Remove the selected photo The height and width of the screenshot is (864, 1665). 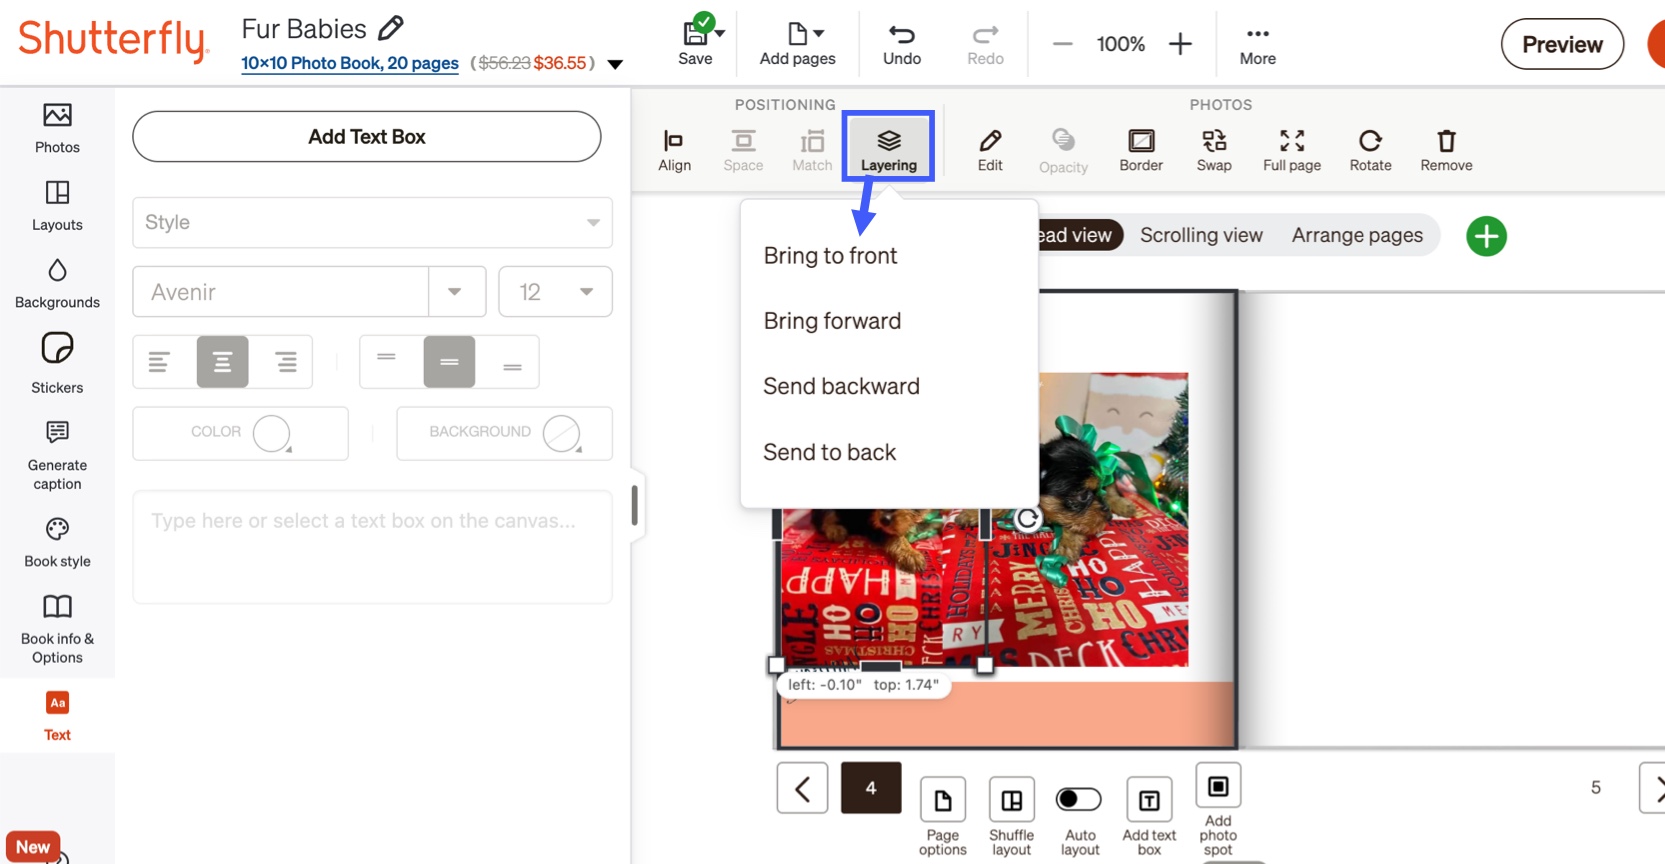[x=1446, y=150]
